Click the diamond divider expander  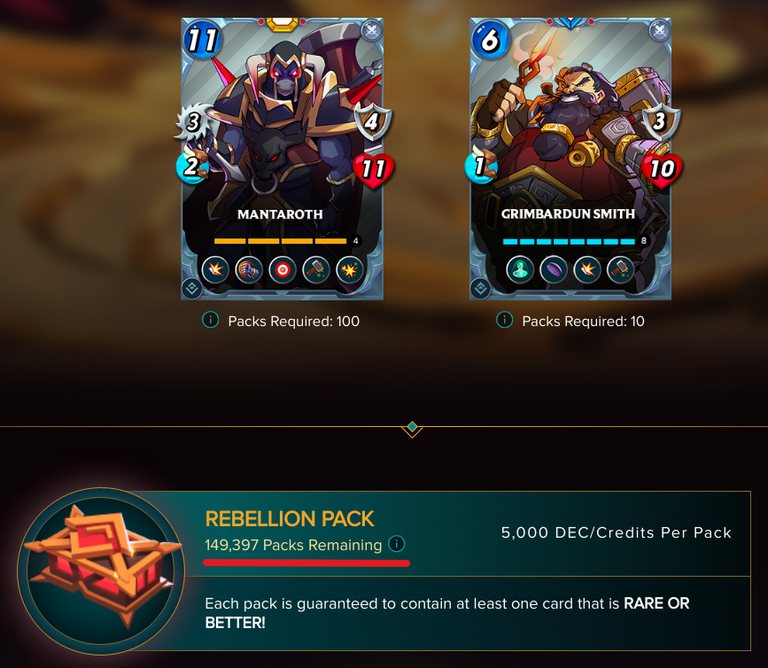click(x=412, y=428)
